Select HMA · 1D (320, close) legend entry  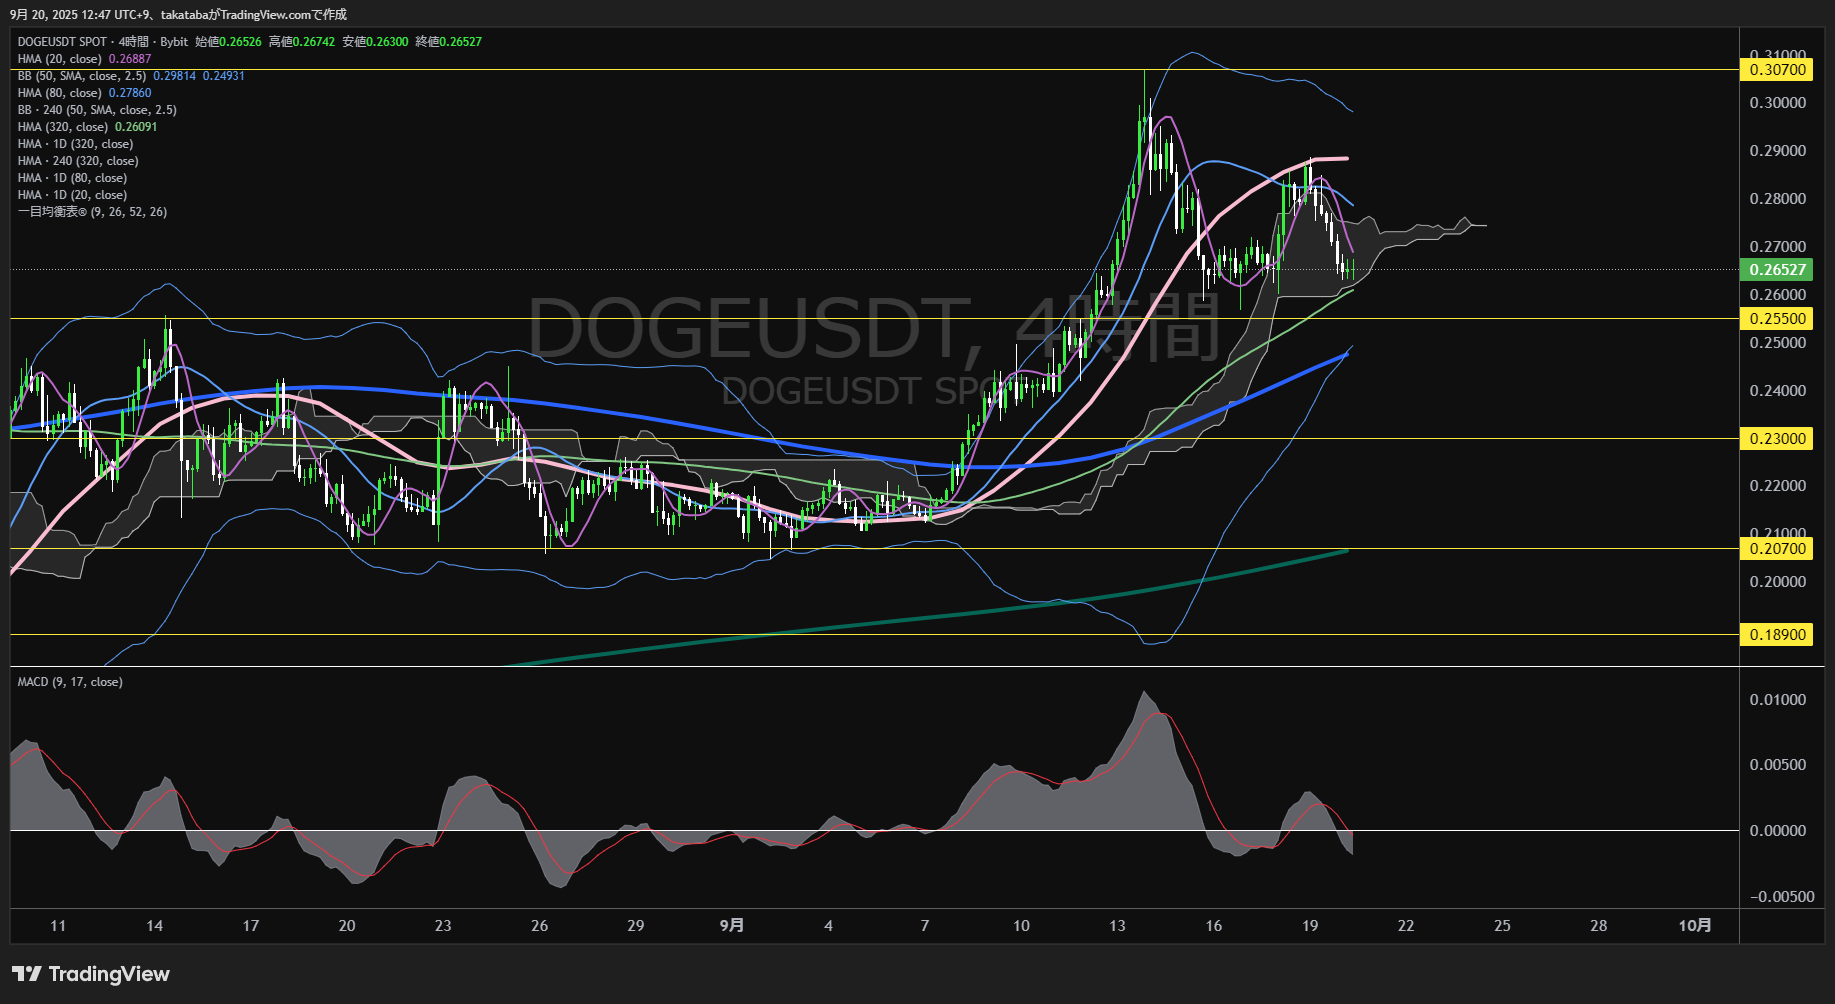[x=75, y=144]
